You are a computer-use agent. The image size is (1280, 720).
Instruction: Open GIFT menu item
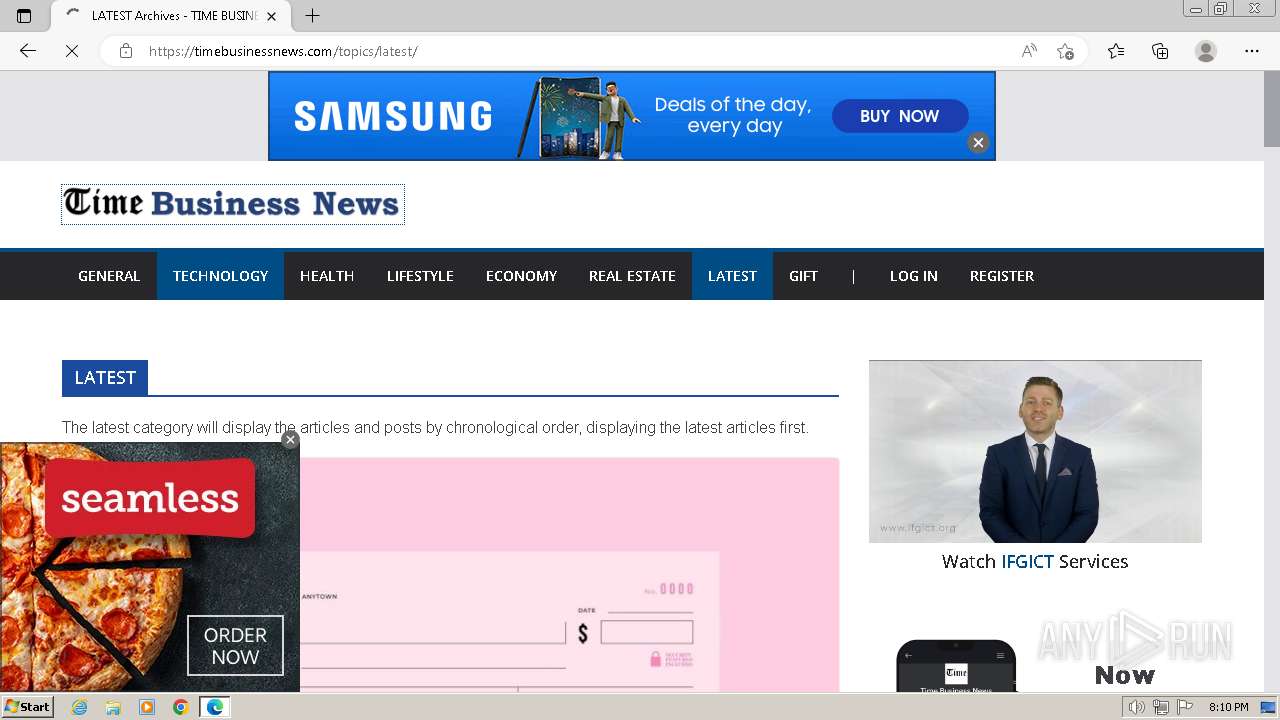coord(803,276)
